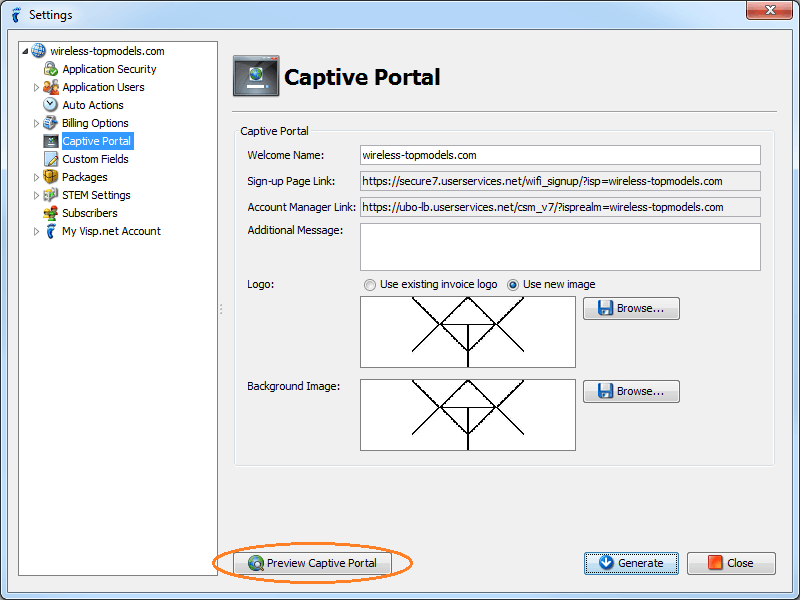The image size is (800, 600).
Task: Click the large Captive Portal header icon
Action: pos(256,76)
